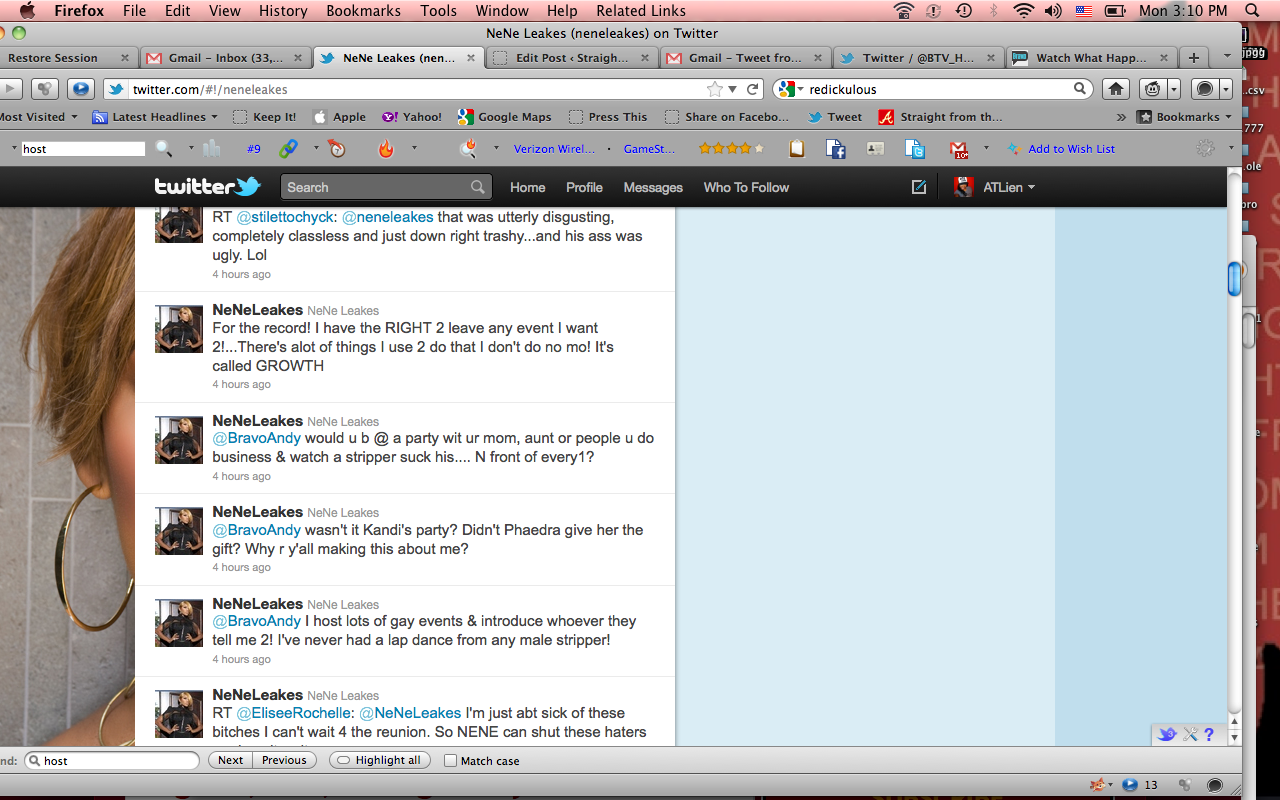The height and width of the screenshot is (800, 1280).
Task: Click the compose new tweet icon
Action: pos(918,187)
